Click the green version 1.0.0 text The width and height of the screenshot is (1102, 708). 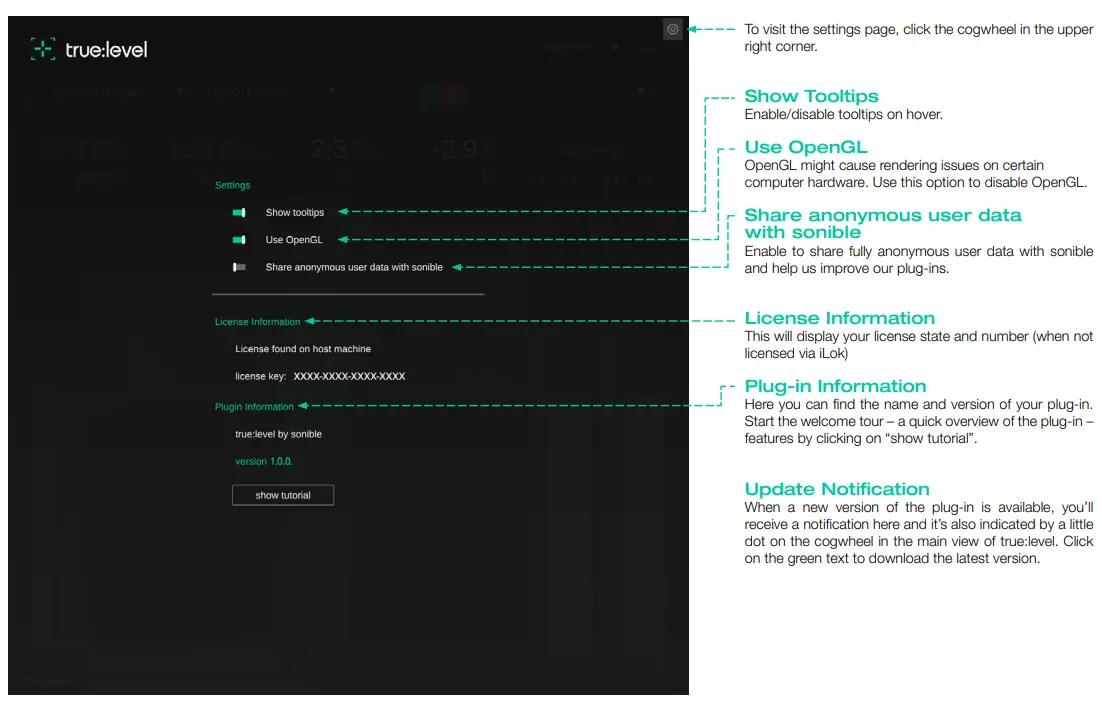[264, 461]
